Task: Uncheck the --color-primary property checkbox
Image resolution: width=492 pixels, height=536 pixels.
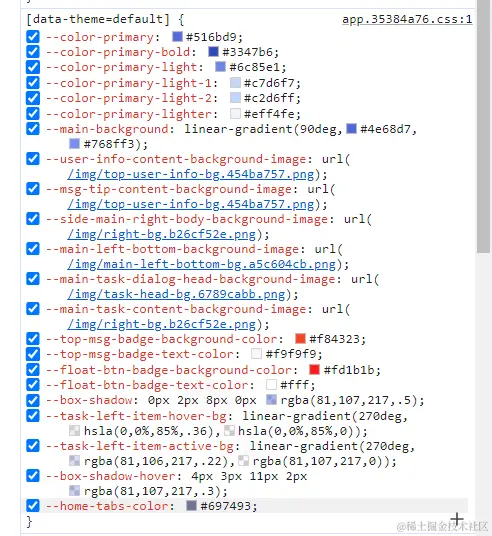Action: [x=33, y=37]
